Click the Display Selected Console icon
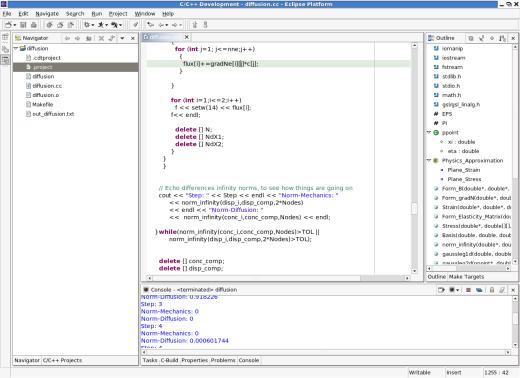The width and height of the screenshot is (520, 378). [452, 290]
